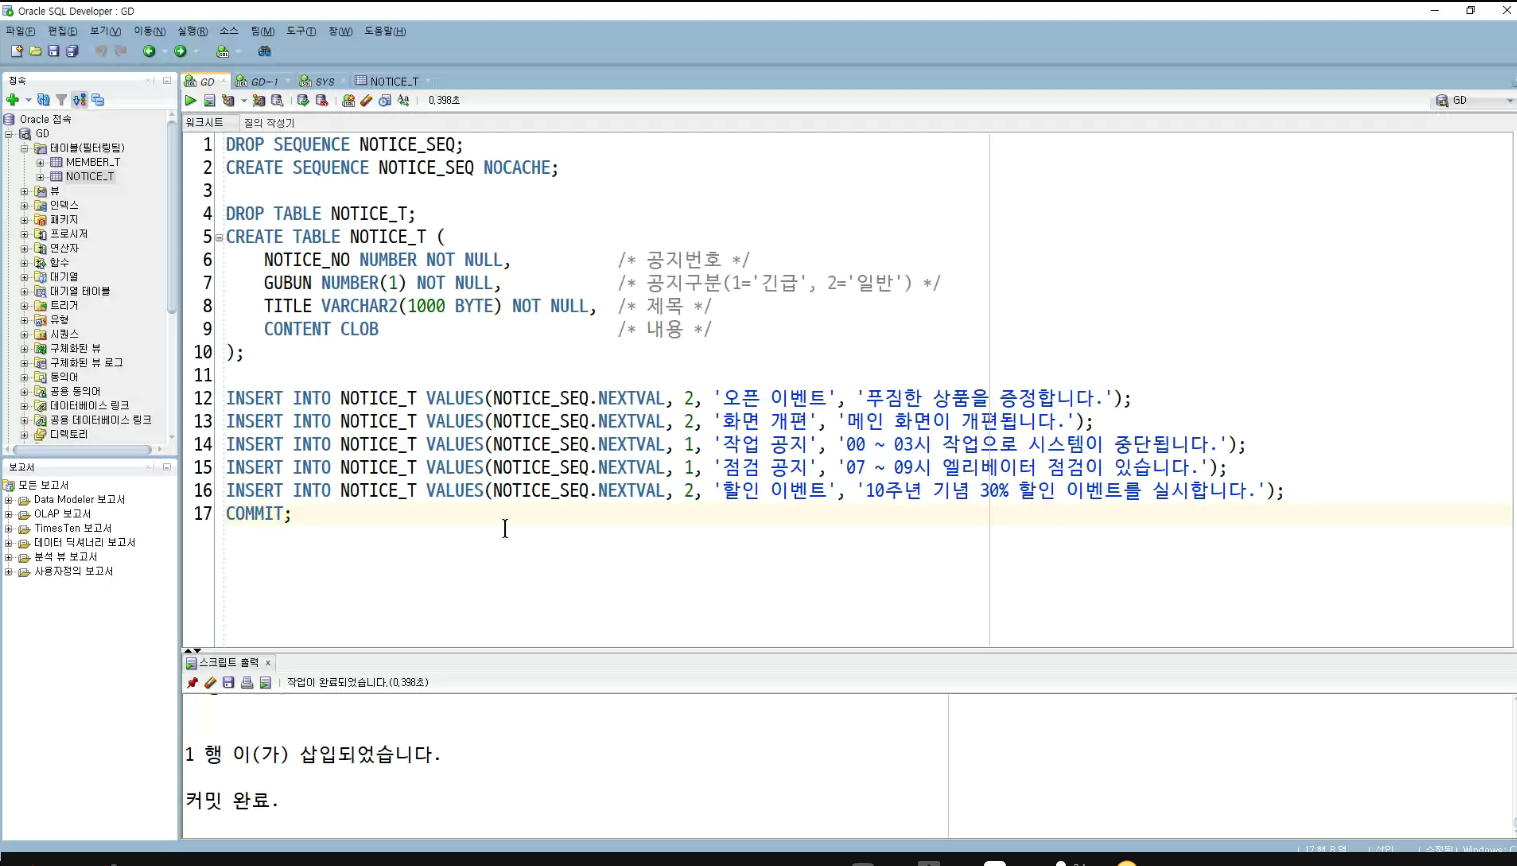Click the Autotrace icon
The image size is (1517, 866).
pos(259,100)
